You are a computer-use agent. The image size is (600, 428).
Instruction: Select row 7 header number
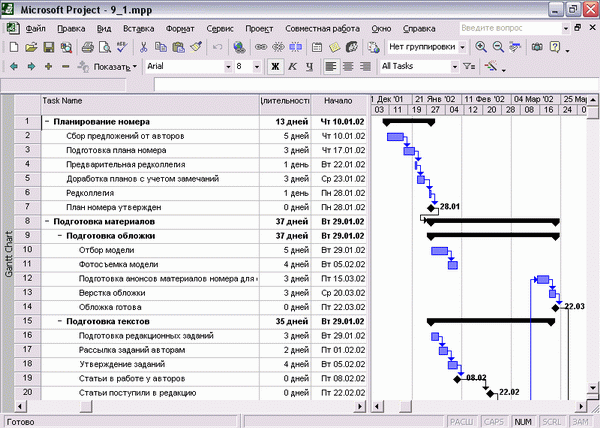pyautogui.click(x=27, y=207)
